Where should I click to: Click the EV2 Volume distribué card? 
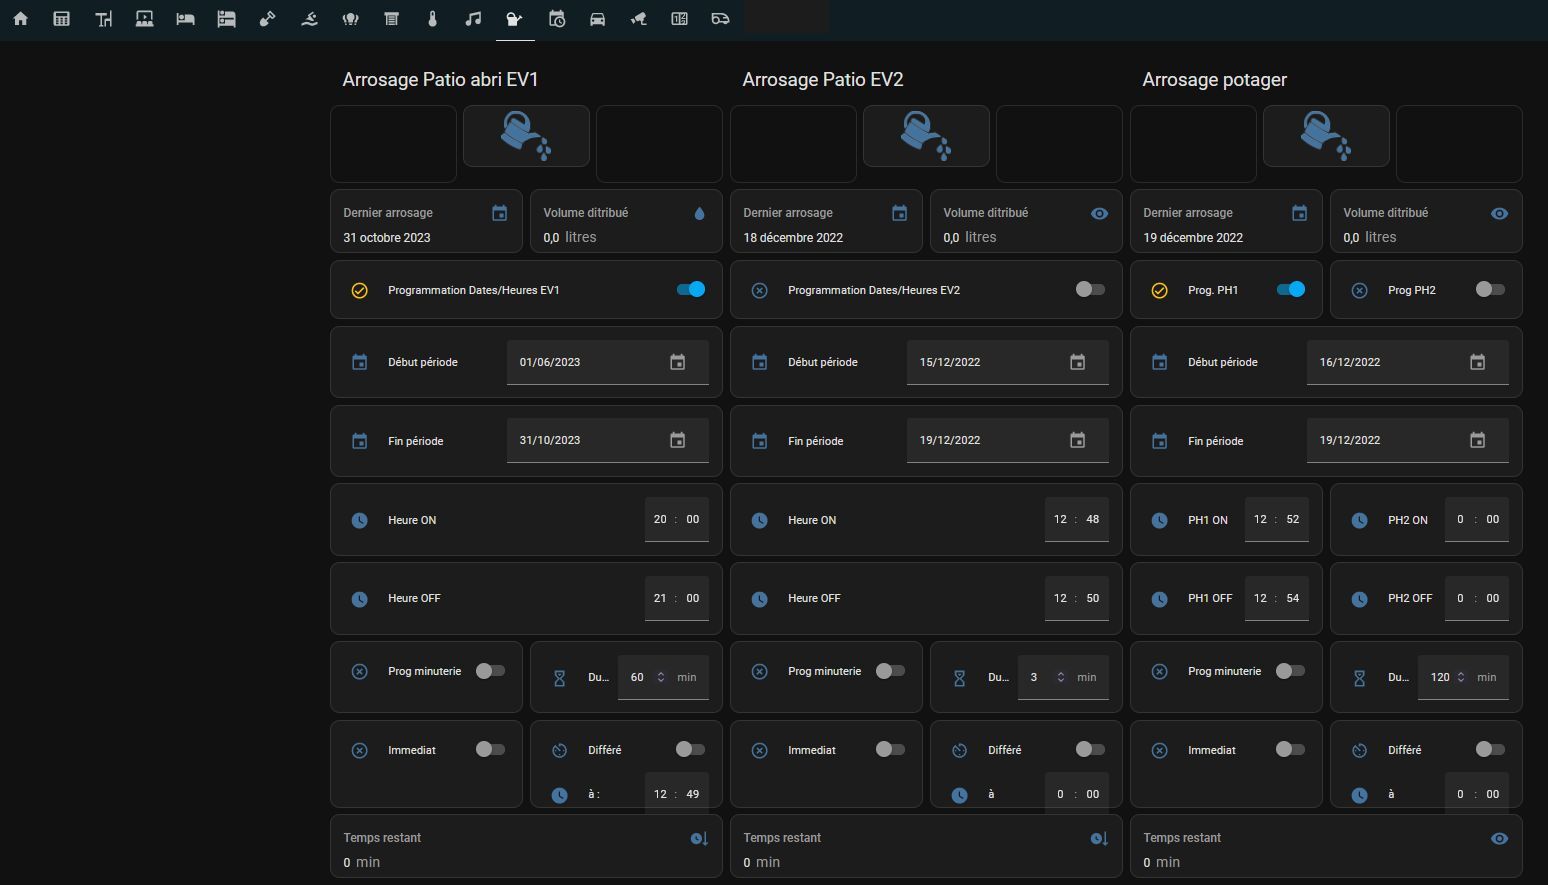click(1026, 222)
